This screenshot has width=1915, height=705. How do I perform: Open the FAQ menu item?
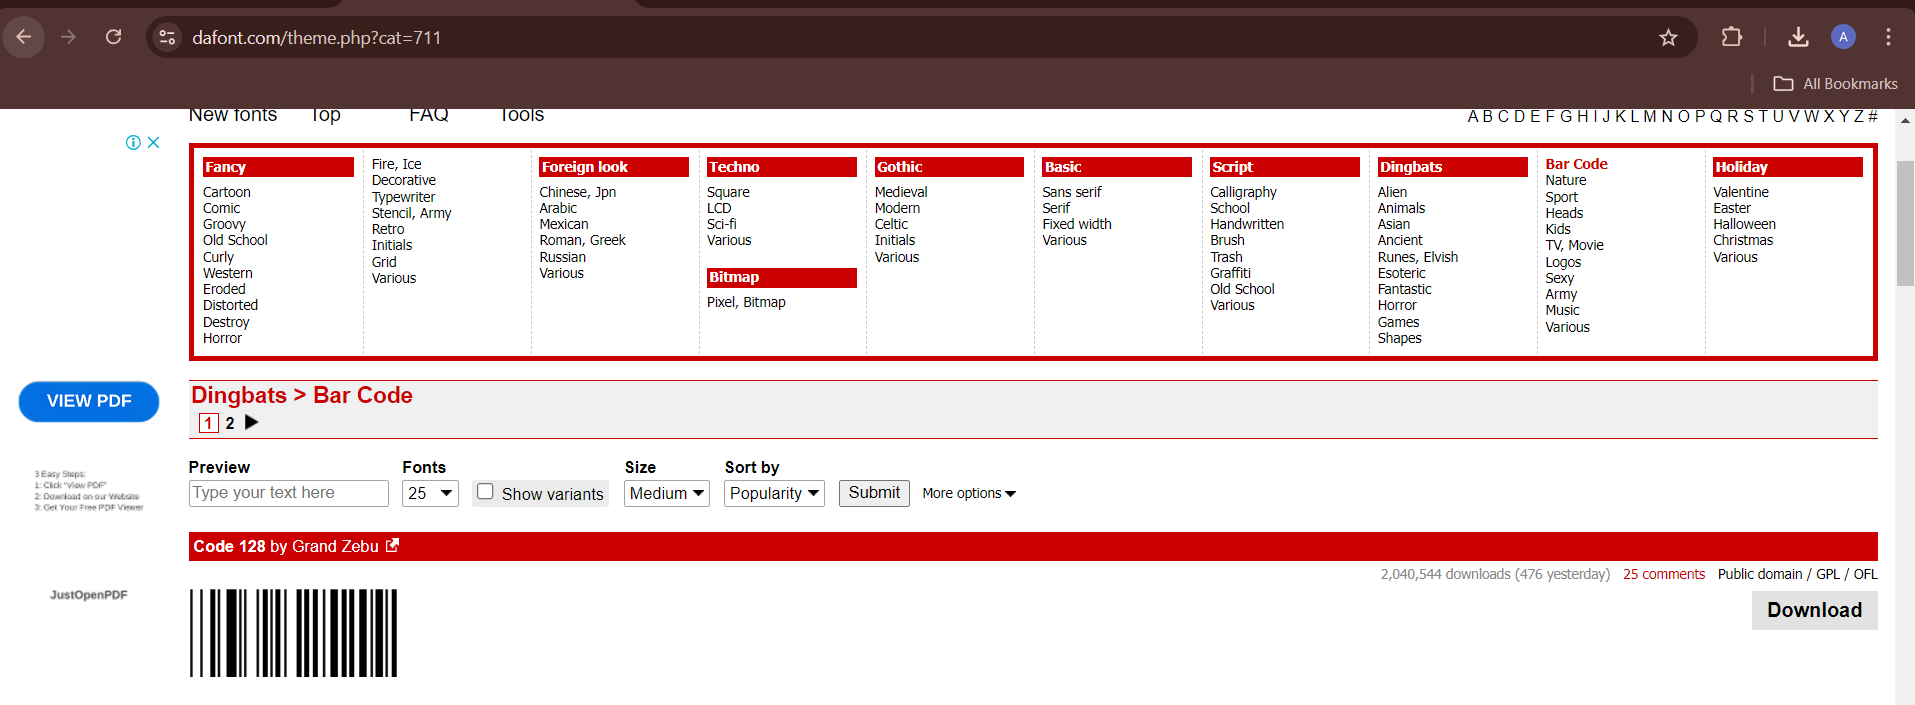429,115
